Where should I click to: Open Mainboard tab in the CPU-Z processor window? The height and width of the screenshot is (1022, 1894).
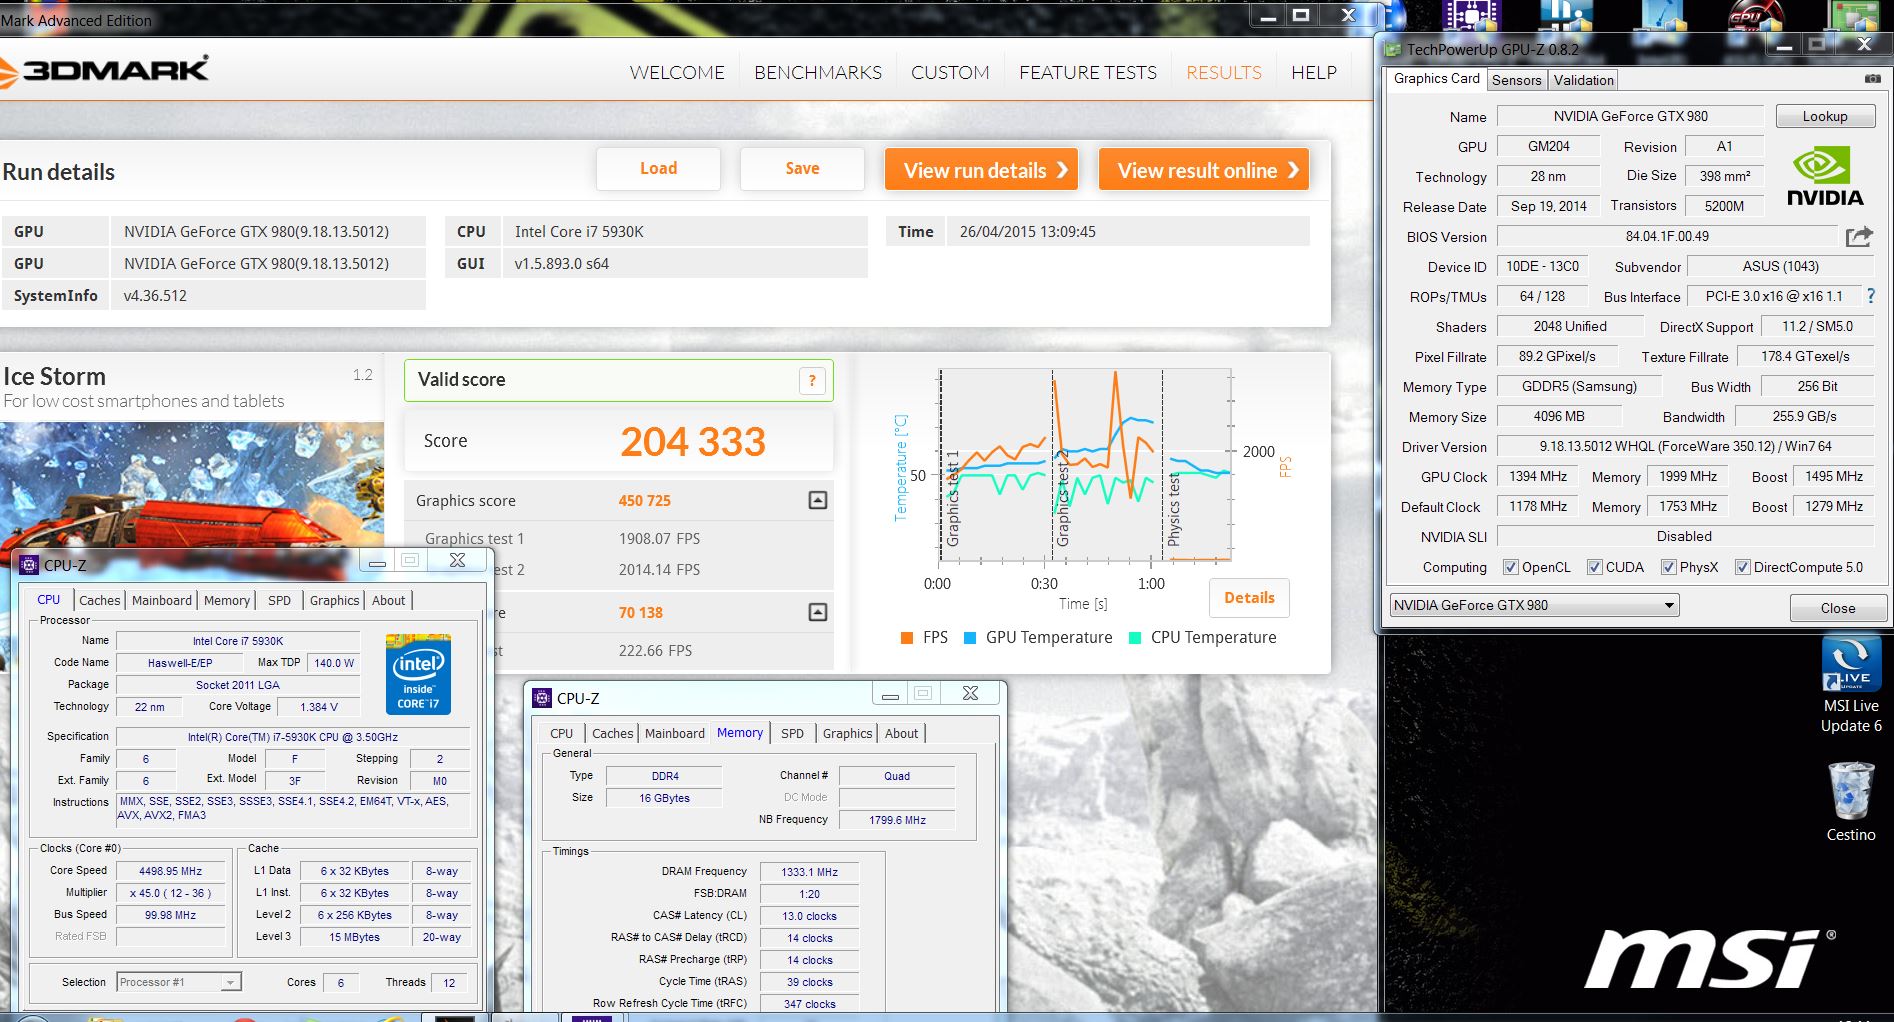[162, 600]
